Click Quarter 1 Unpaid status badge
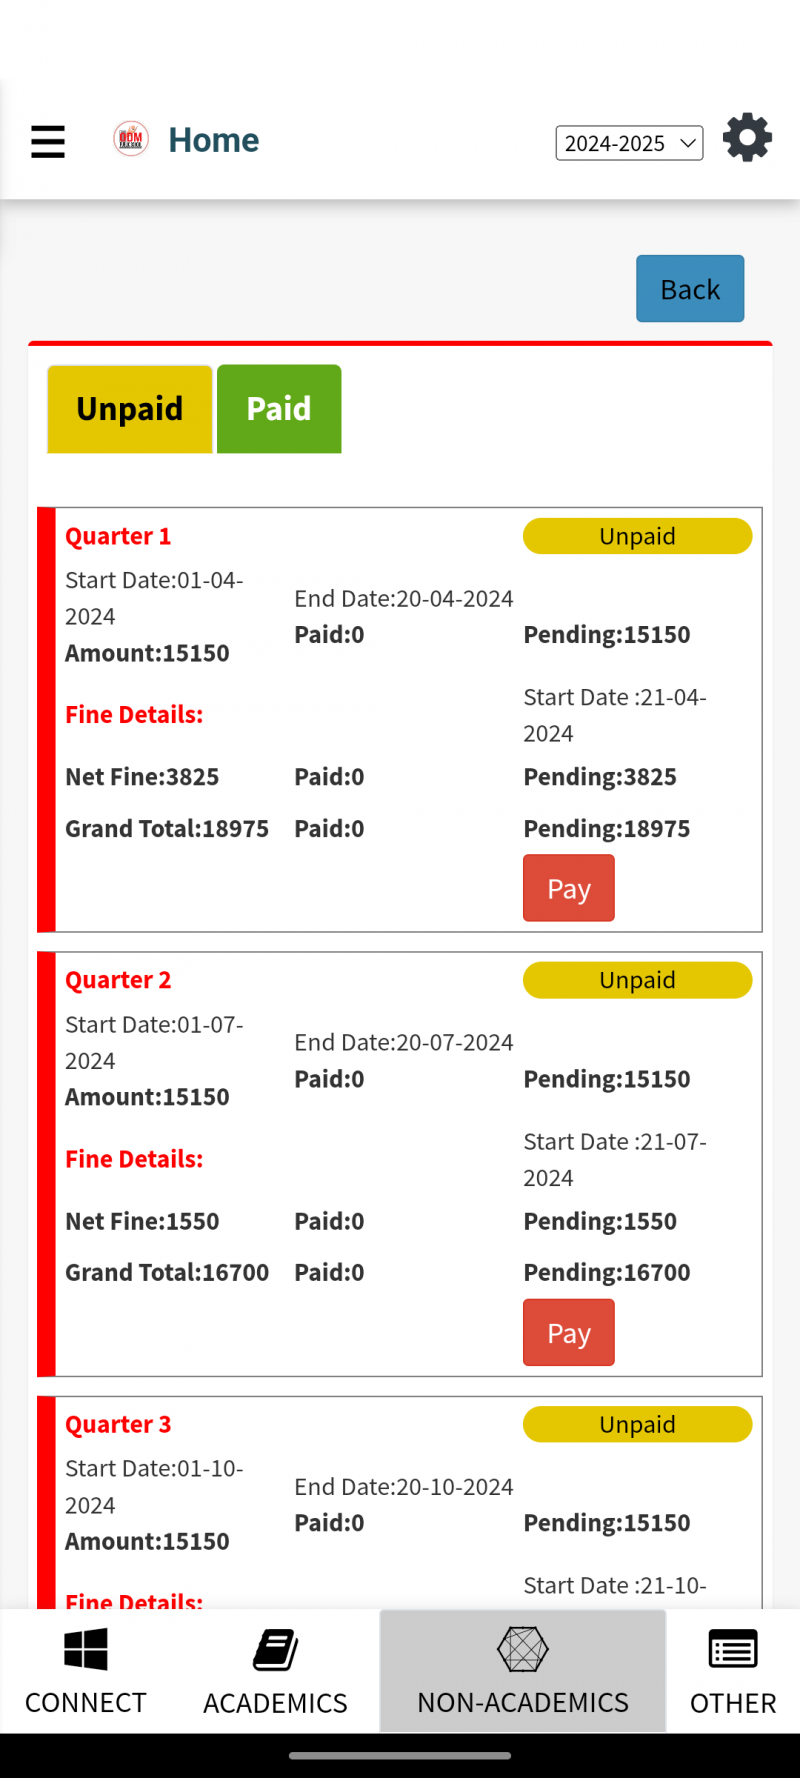Screen dimensions: 800x1778 (x=637, y=536)
